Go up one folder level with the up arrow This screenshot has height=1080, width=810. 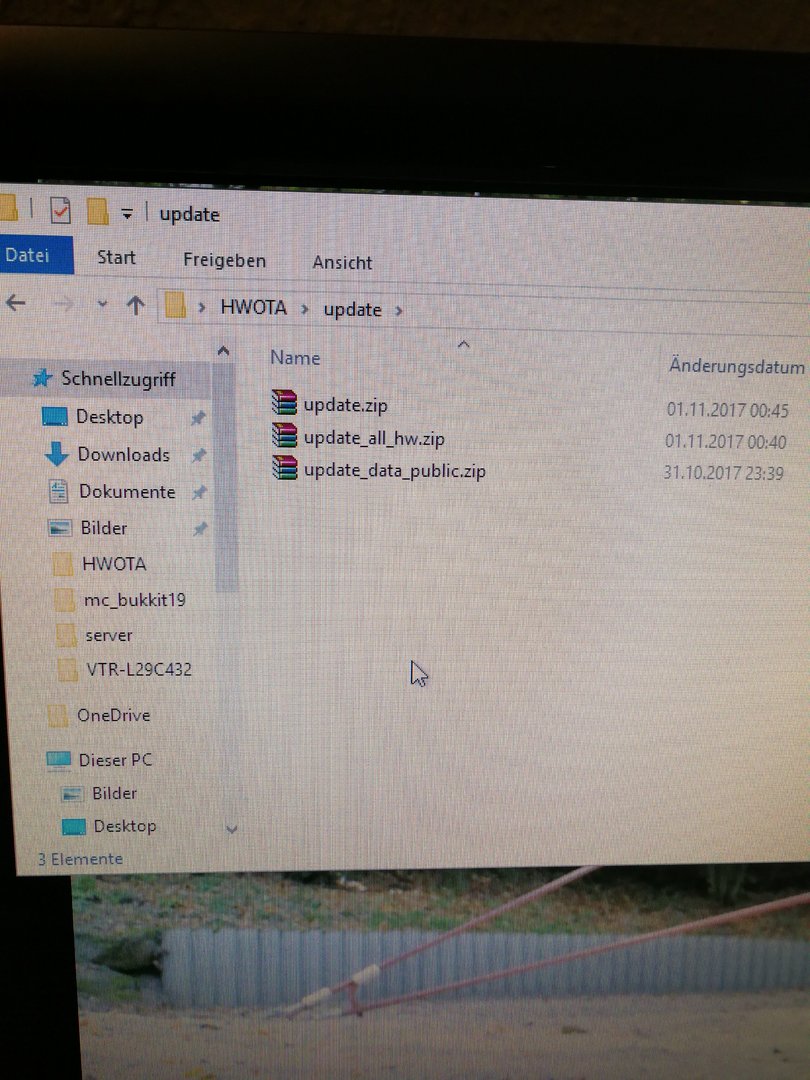point(136,305)
